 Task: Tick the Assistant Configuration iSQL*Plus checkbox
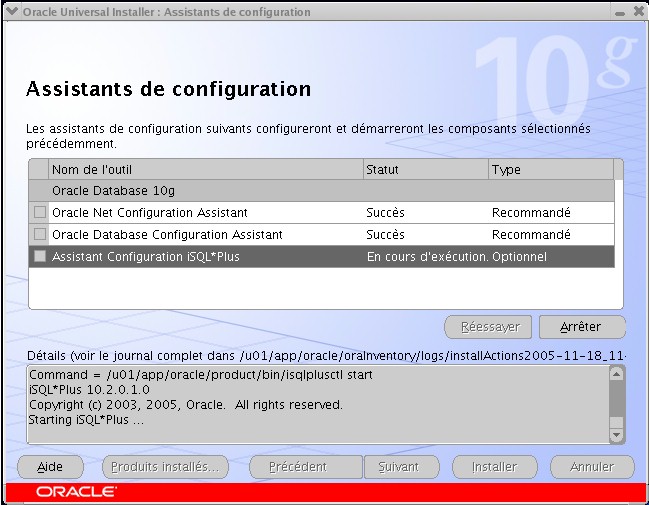[40, 256]
